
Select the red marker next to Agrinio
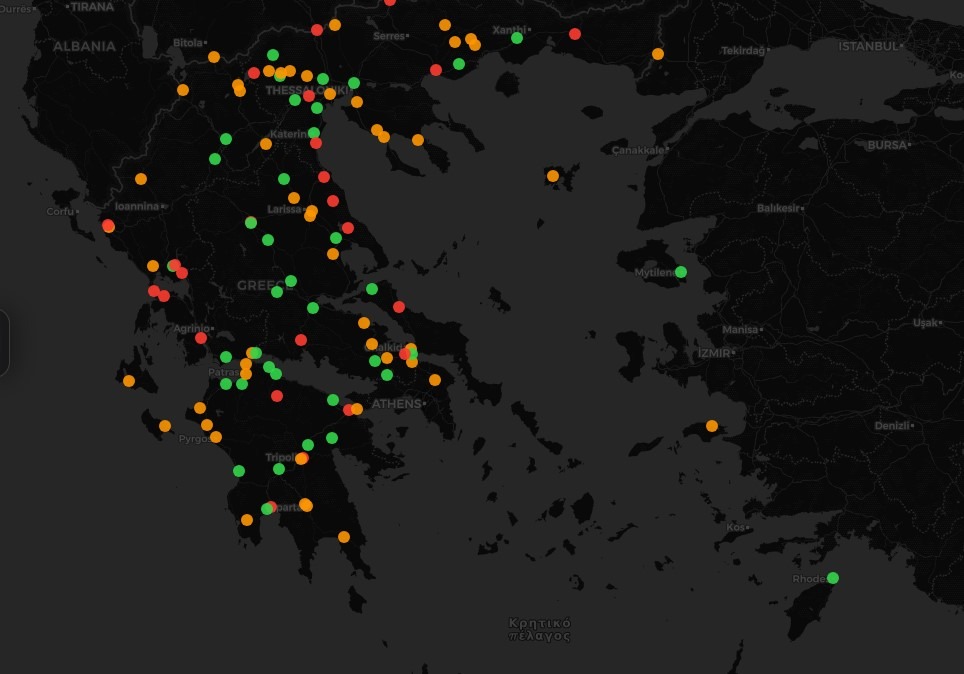[x=201, y=338]
